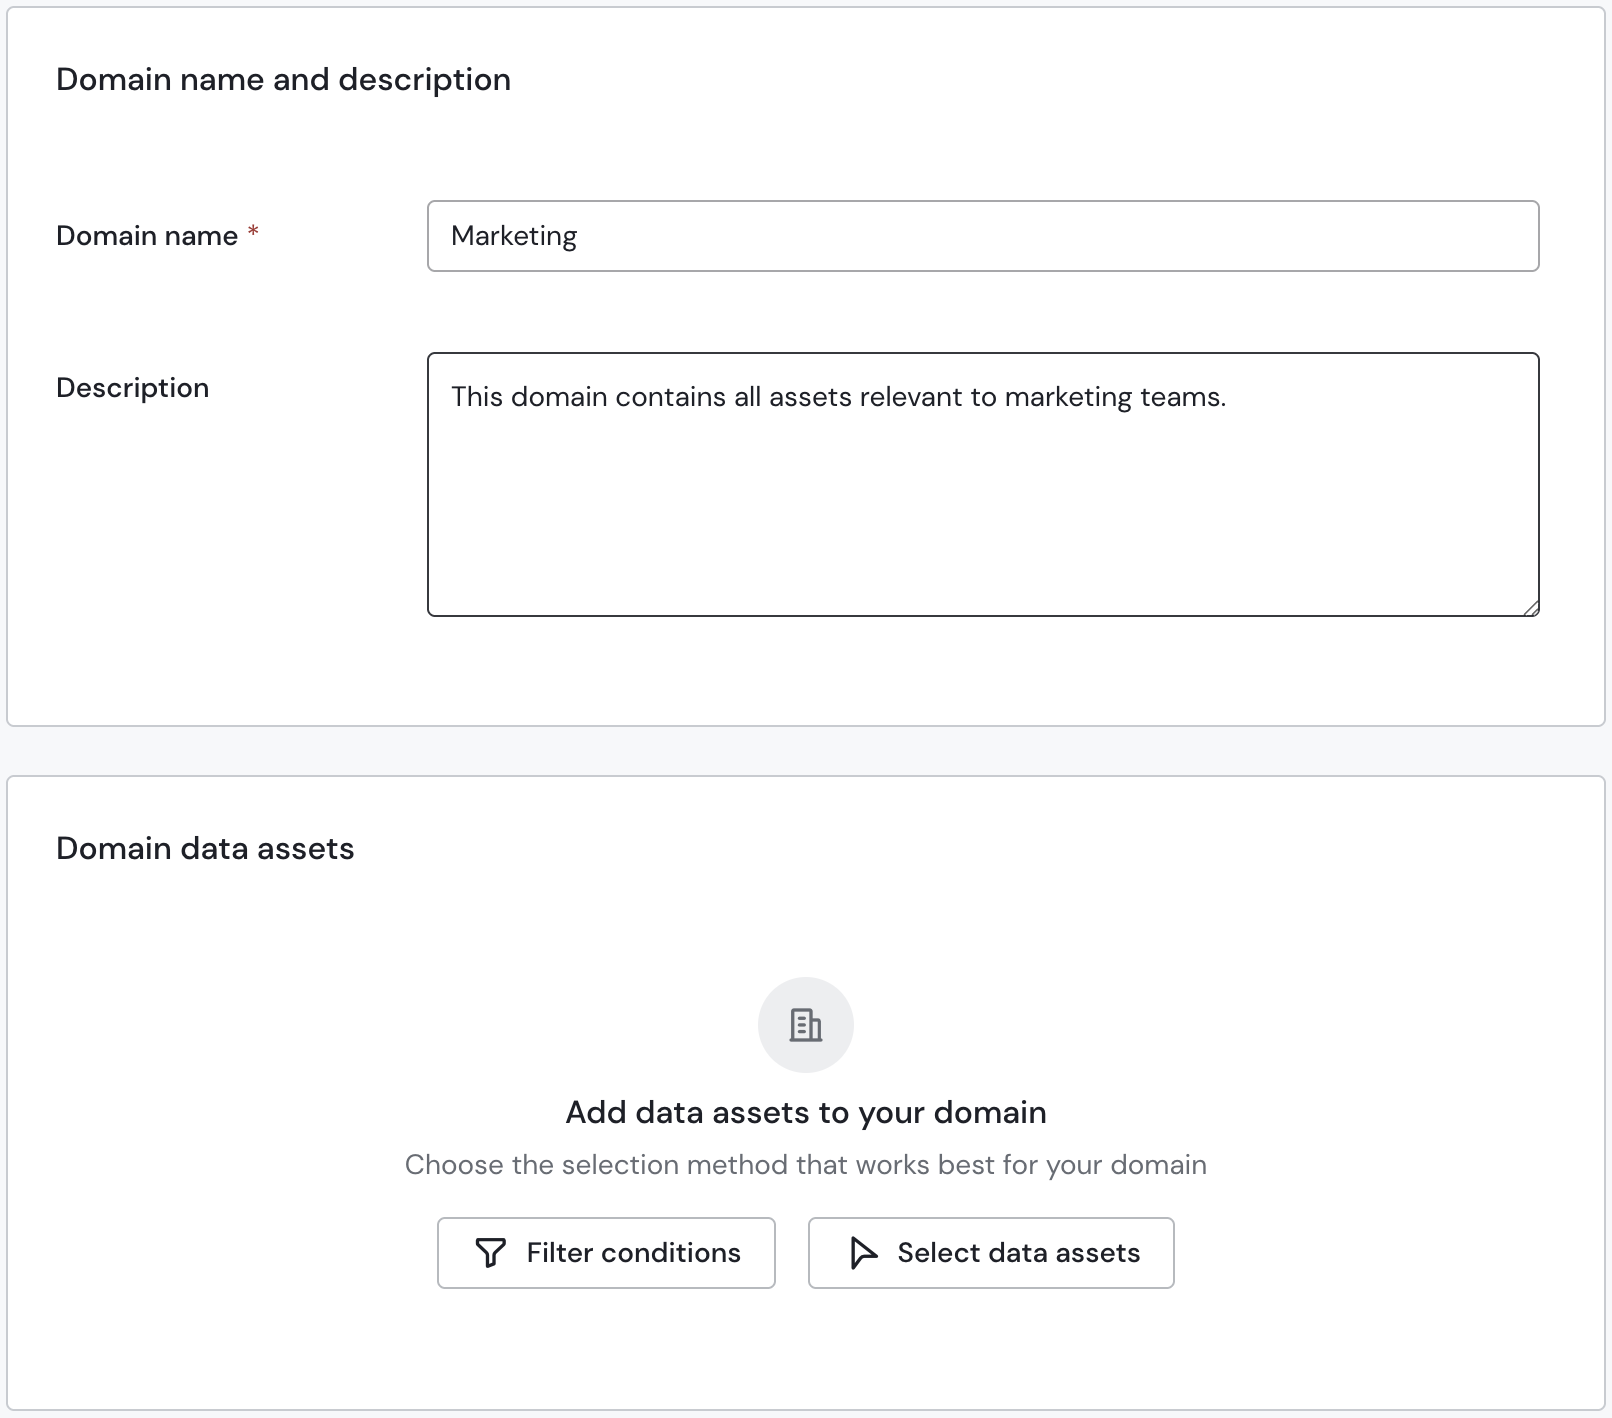Click the Description field label

tap(133, 388)
